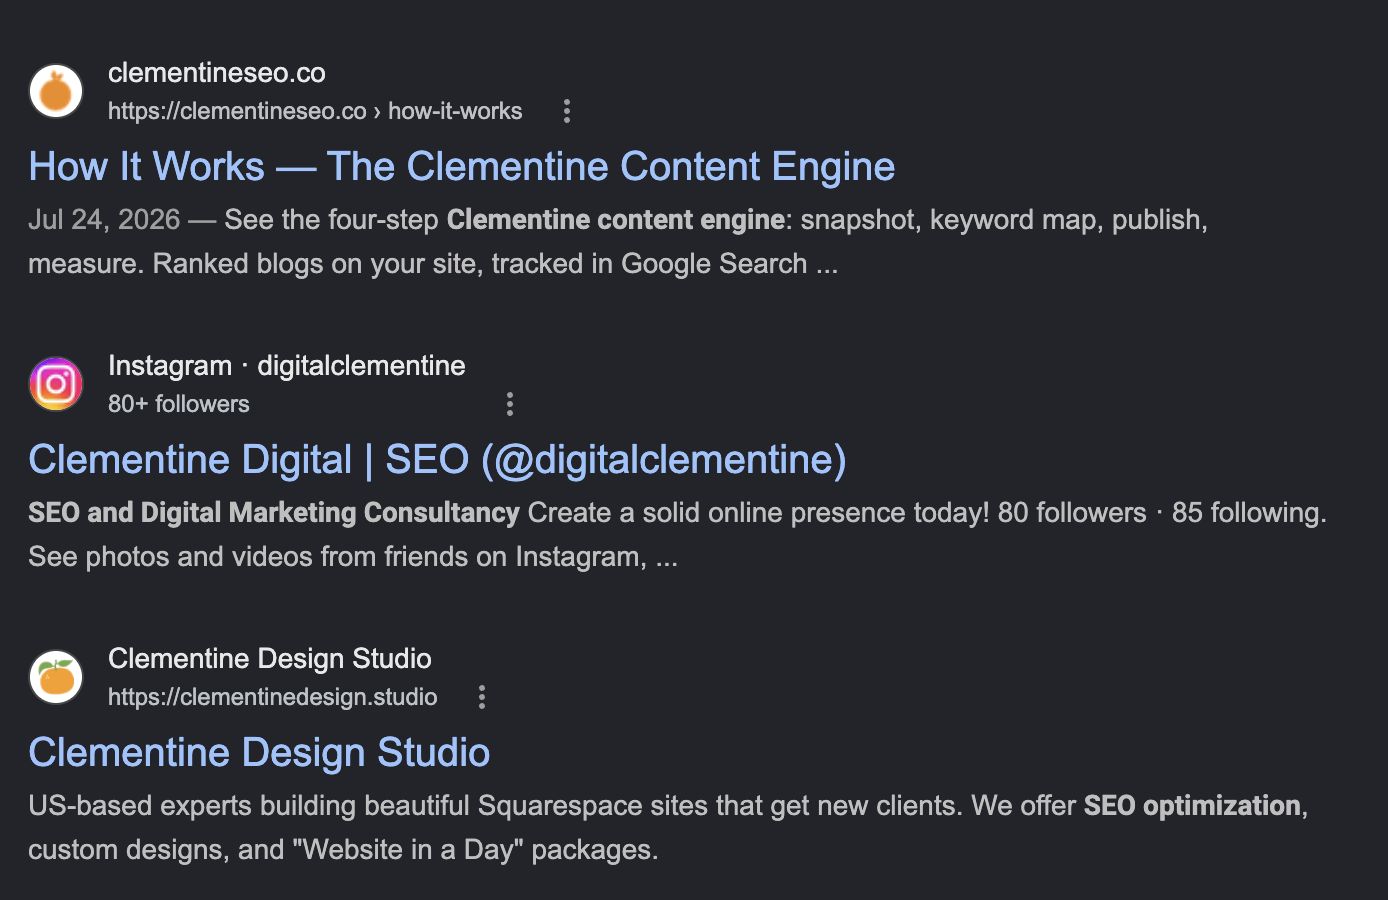The image size is (1388, 900).
Task: Click the small white Clementine Design Studio site name
Action: coord(270,659)
